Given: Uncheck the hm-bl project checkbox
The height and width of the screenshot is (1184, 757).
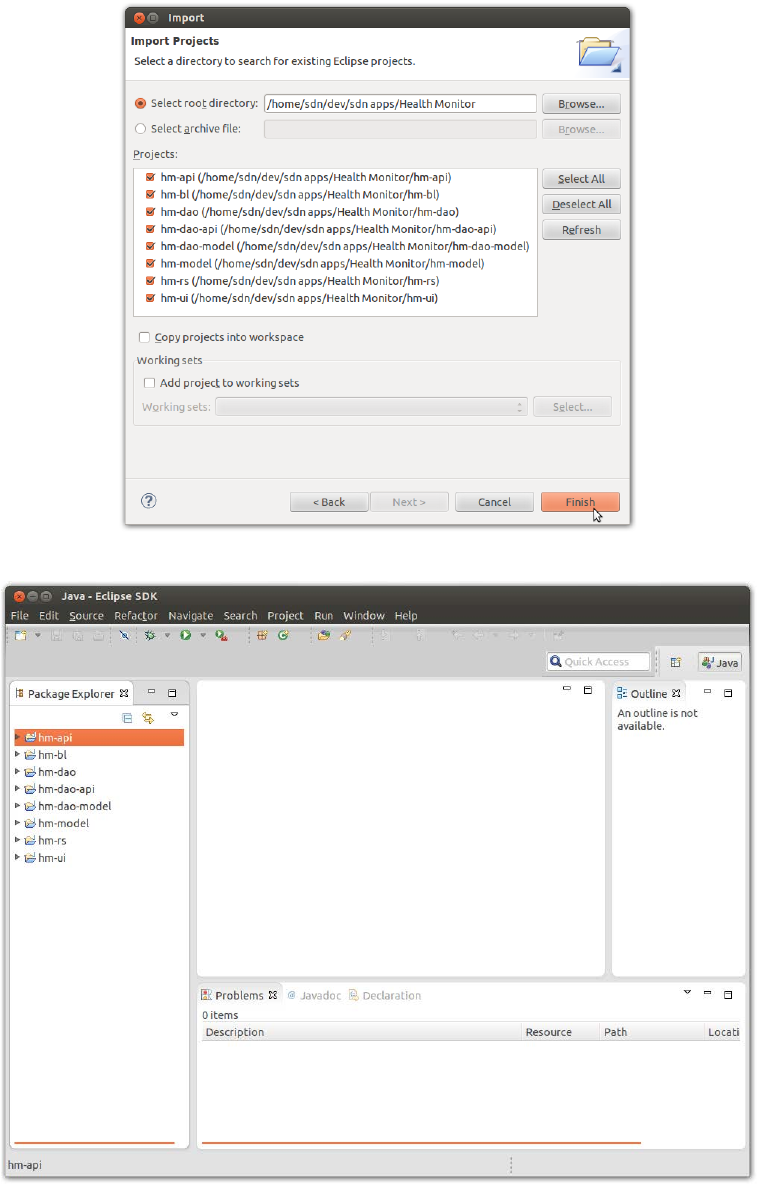Looking at the screenshot, I should pyautogui.click(x=150, y=195).
